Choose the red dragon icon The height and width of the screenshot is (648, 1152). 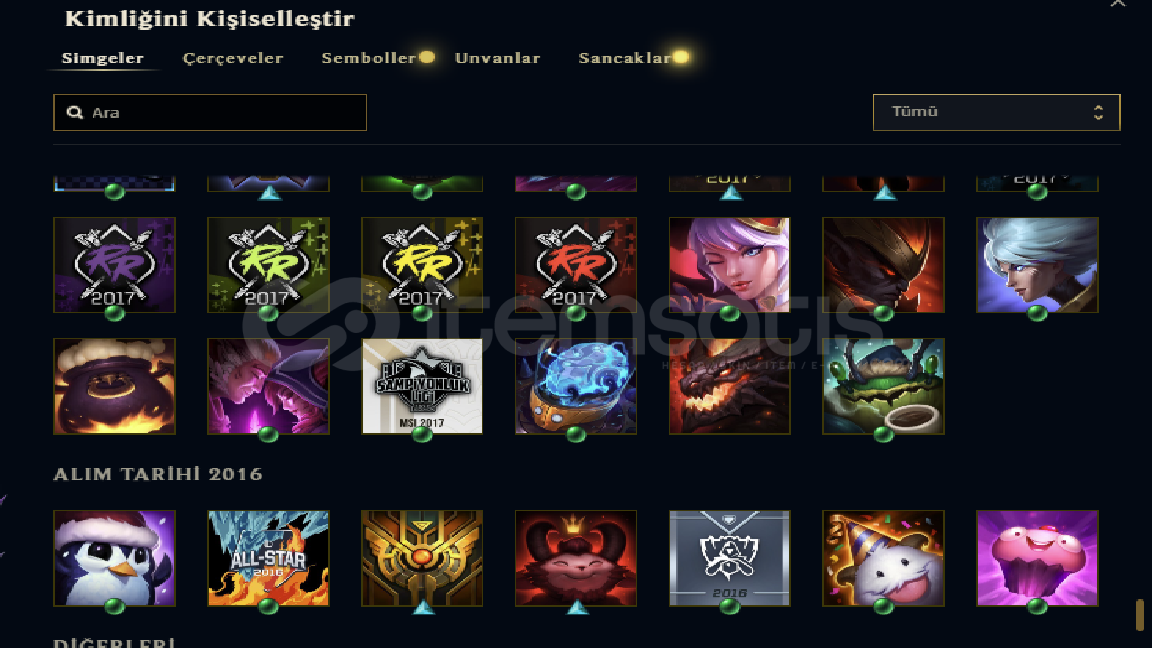[730, 386]
